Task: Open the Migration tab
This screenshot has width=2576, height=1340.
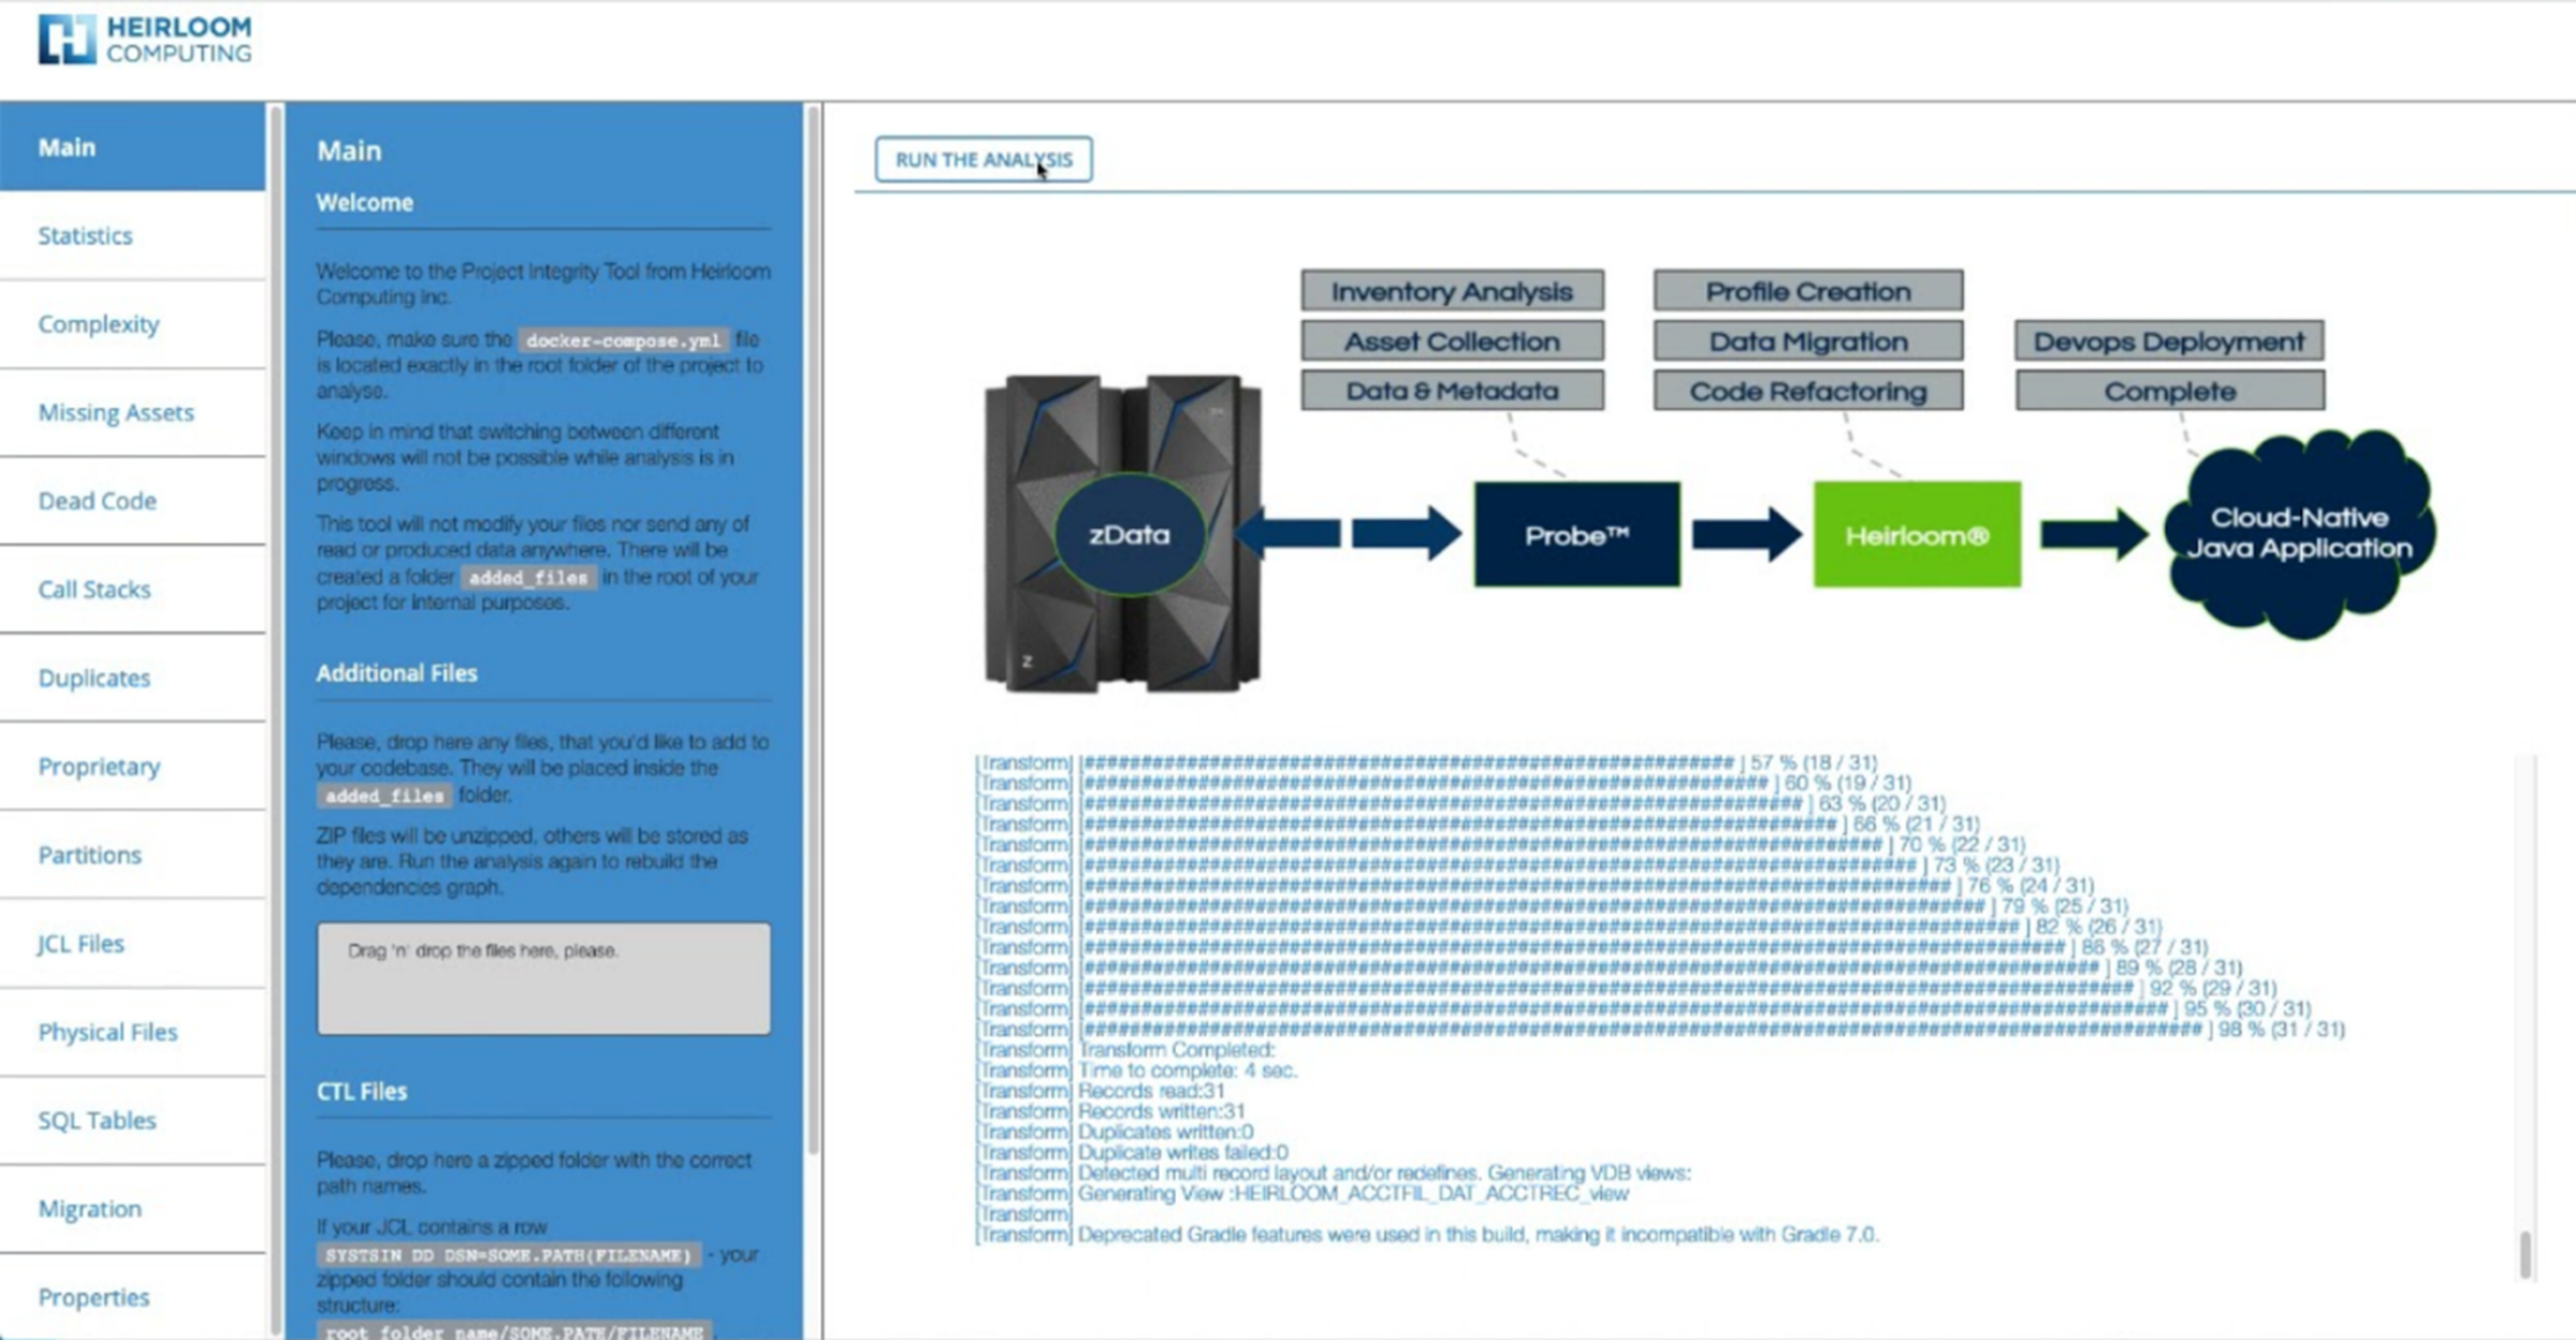Action: [89, 1208]
